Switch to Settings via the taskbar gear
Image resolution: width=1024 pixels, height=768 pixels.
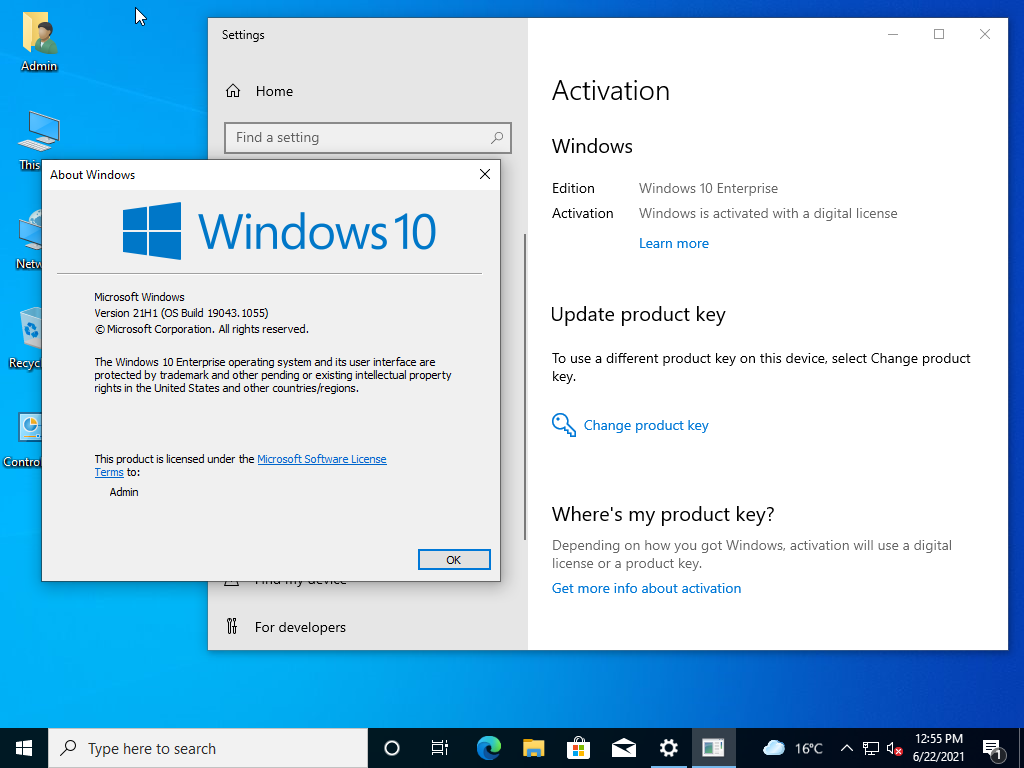[669, 748]
